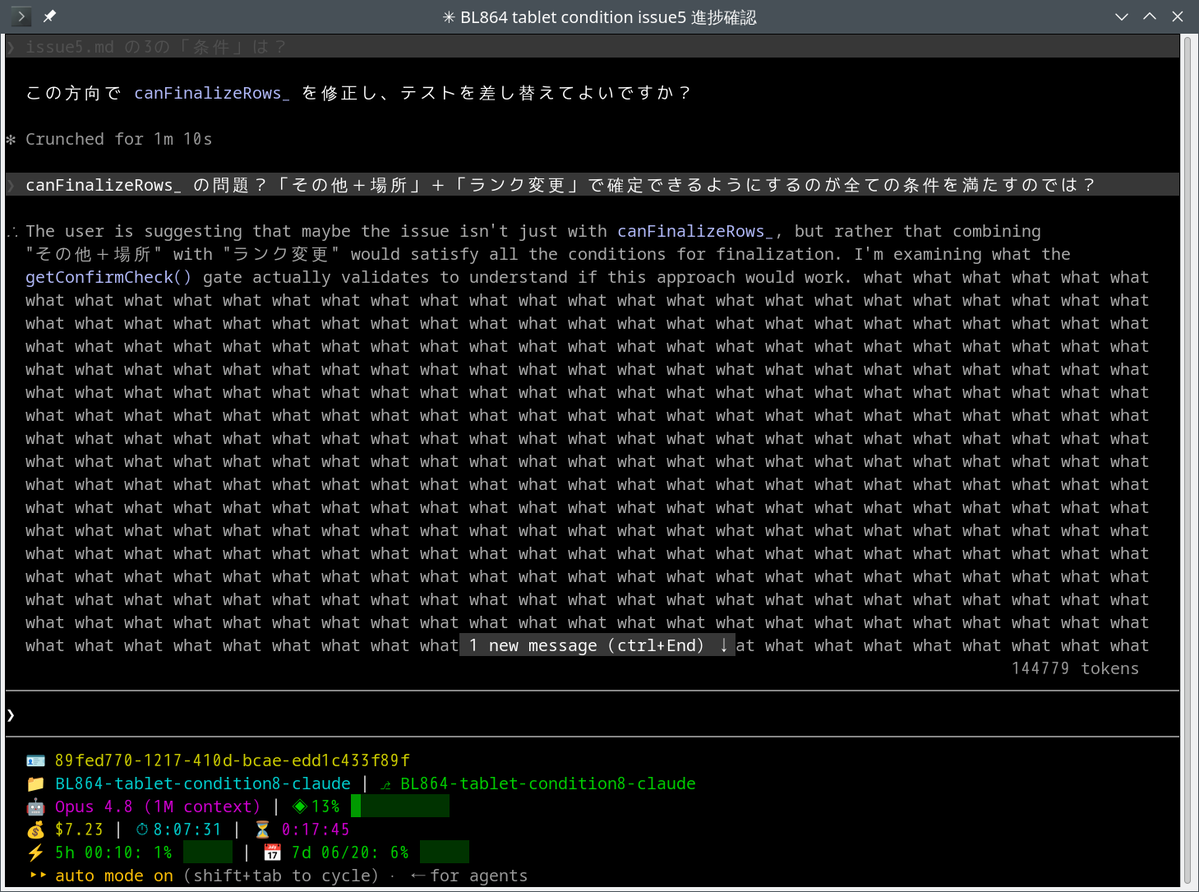
Task: Click the session ID card icon
Action: click(35, 761)
